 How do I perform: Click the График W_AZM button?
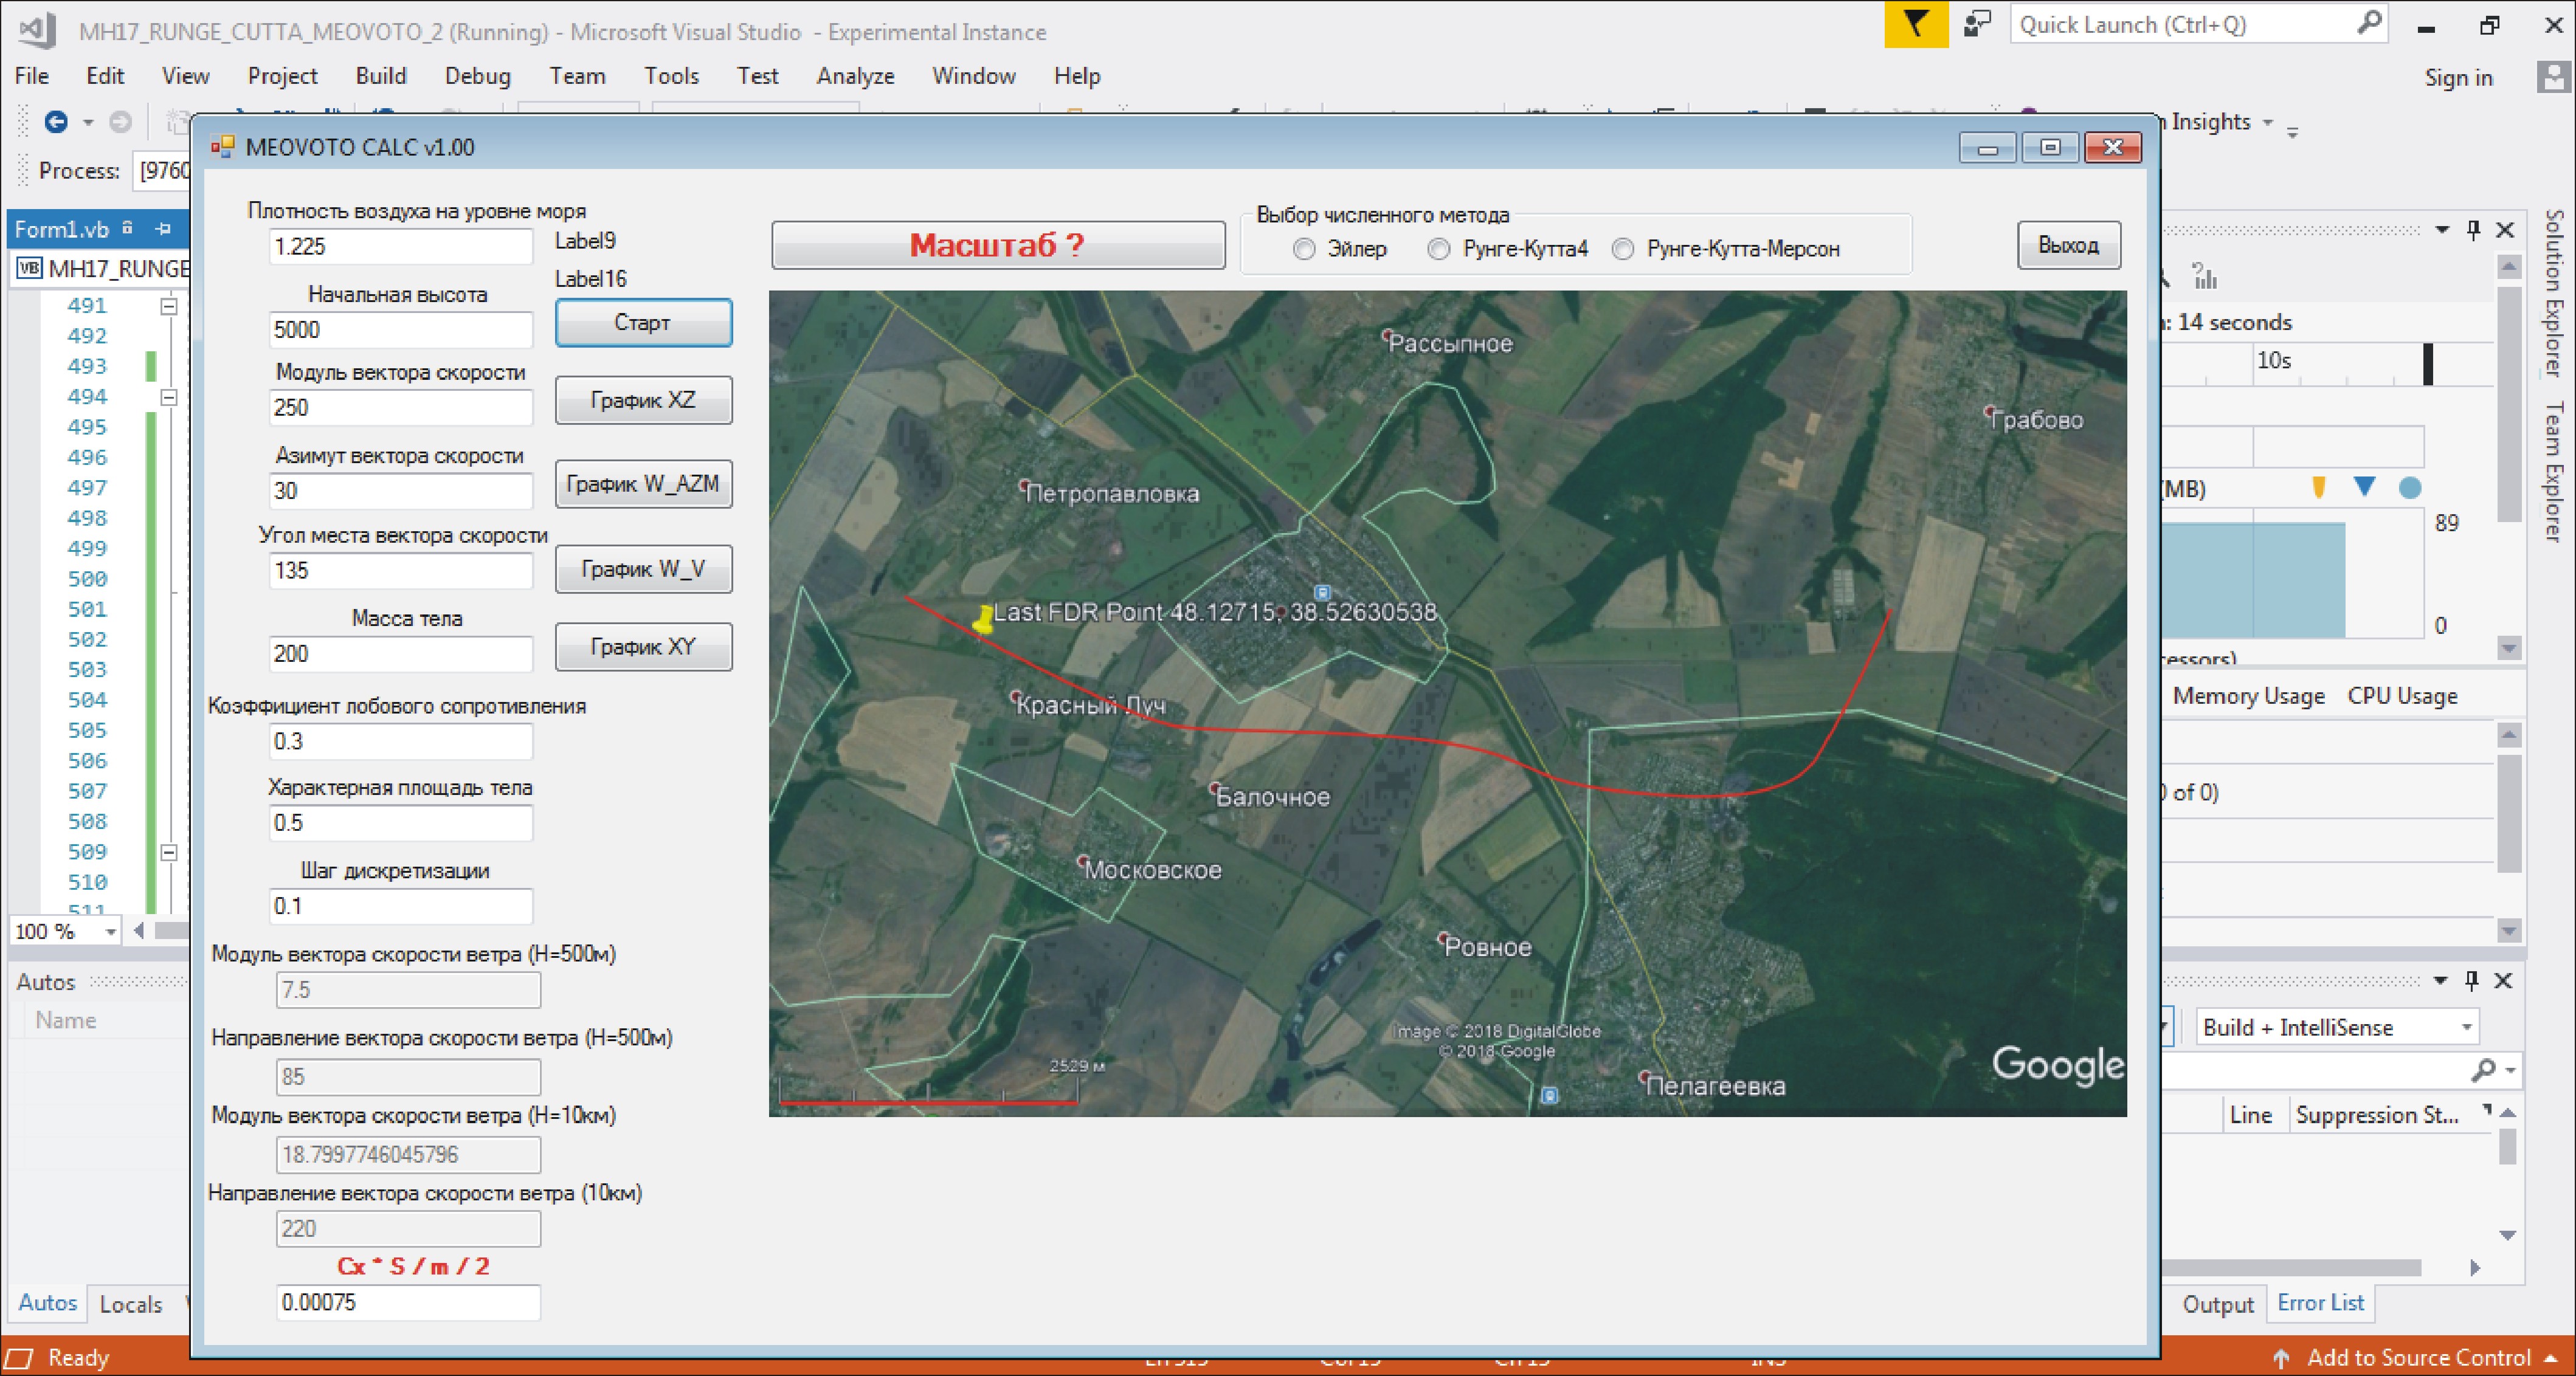pyautogui.click(x=643, y=484)
